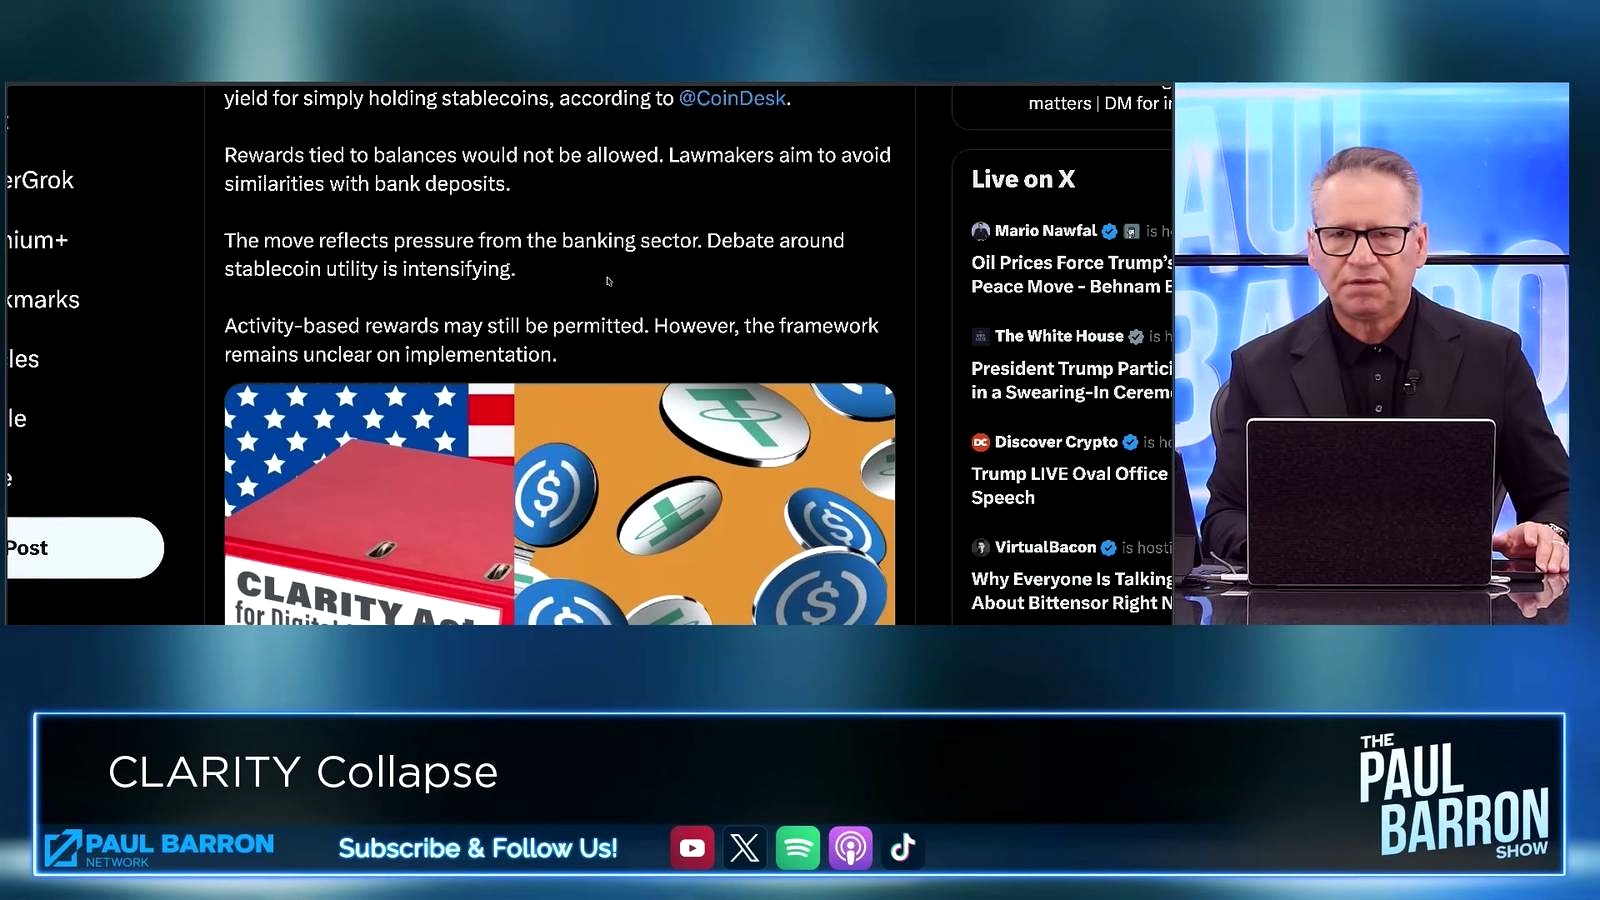Viewport: 1600px width, 900px height.
Task: Click Mario Nawfal's verified badge
Action: pos(1109,231)
